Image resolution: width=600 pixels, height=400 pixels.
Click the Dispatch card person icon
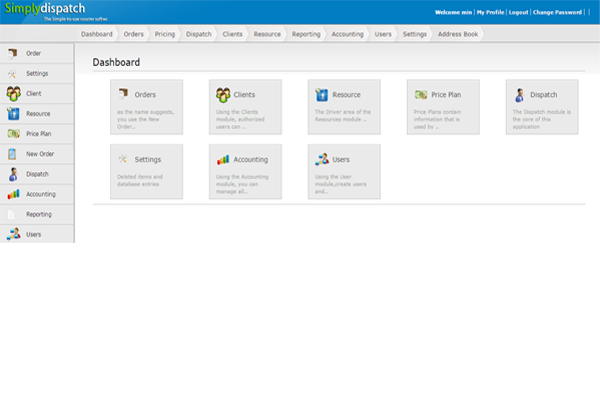pyautogui.click(x=520, y=95)
